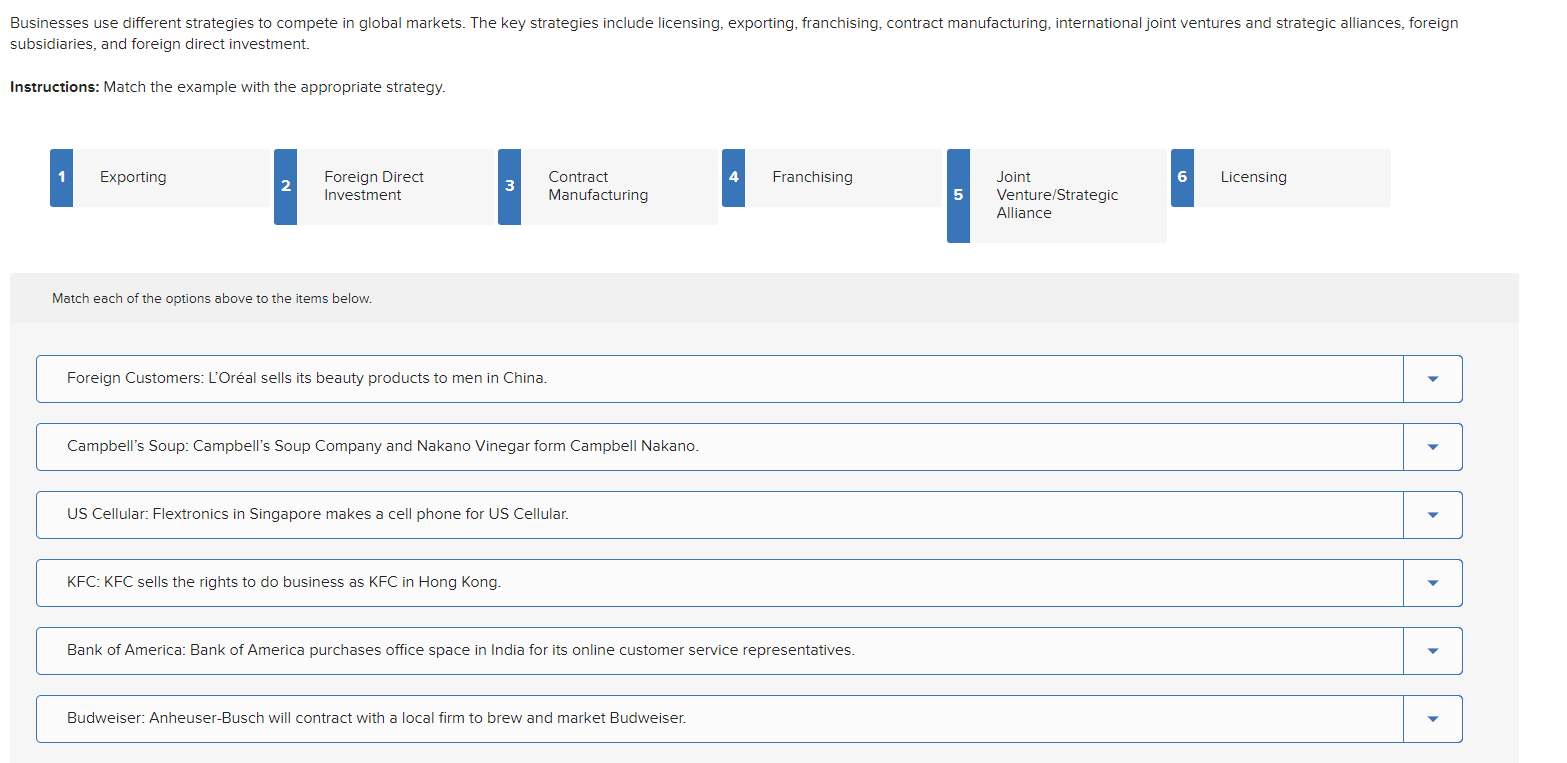Click the number 3 badge for Contract Manufacturing
The image size is (1567, 763).
point(509,186)
